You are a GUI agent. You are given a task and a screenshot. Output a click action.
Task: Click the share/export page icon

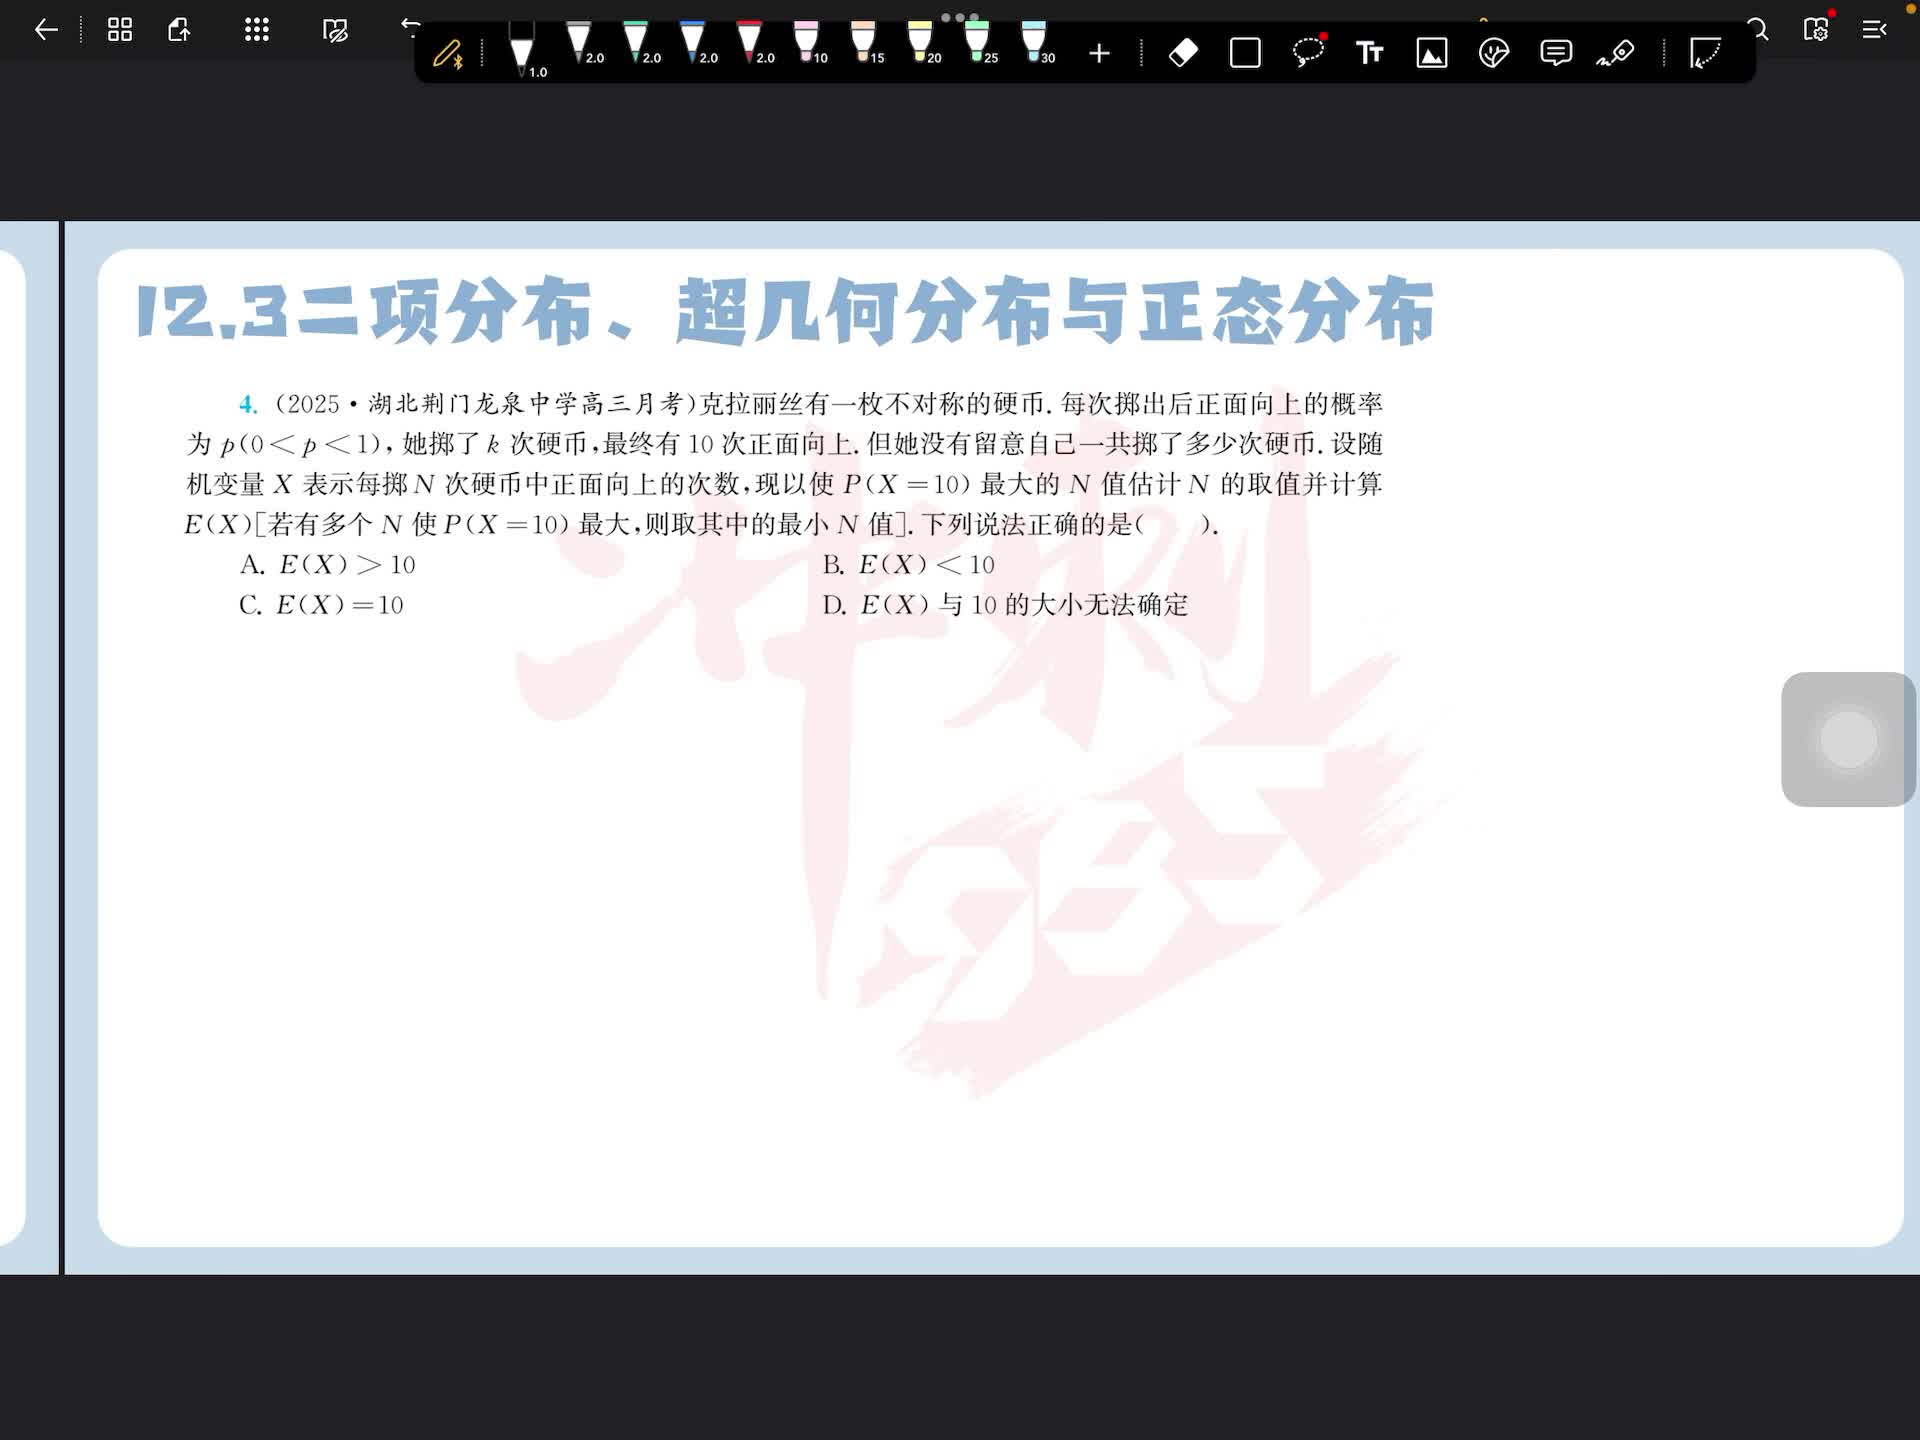[x=180, y=30]
